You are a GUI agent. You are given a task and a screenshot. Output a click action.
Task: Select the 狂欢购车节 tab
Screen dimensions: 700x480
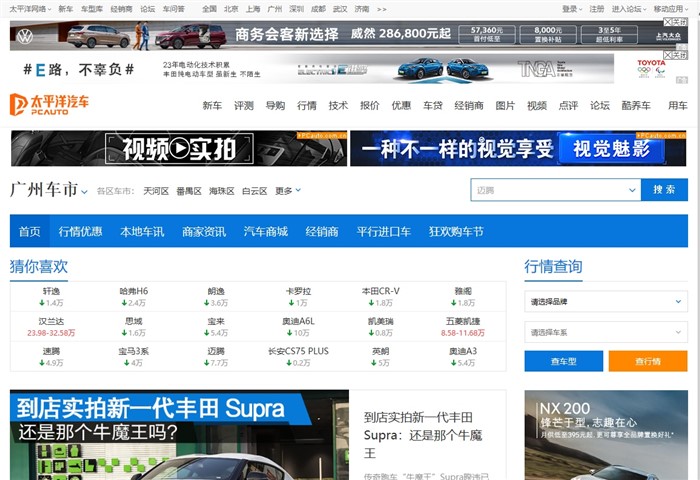click(456, 231)
